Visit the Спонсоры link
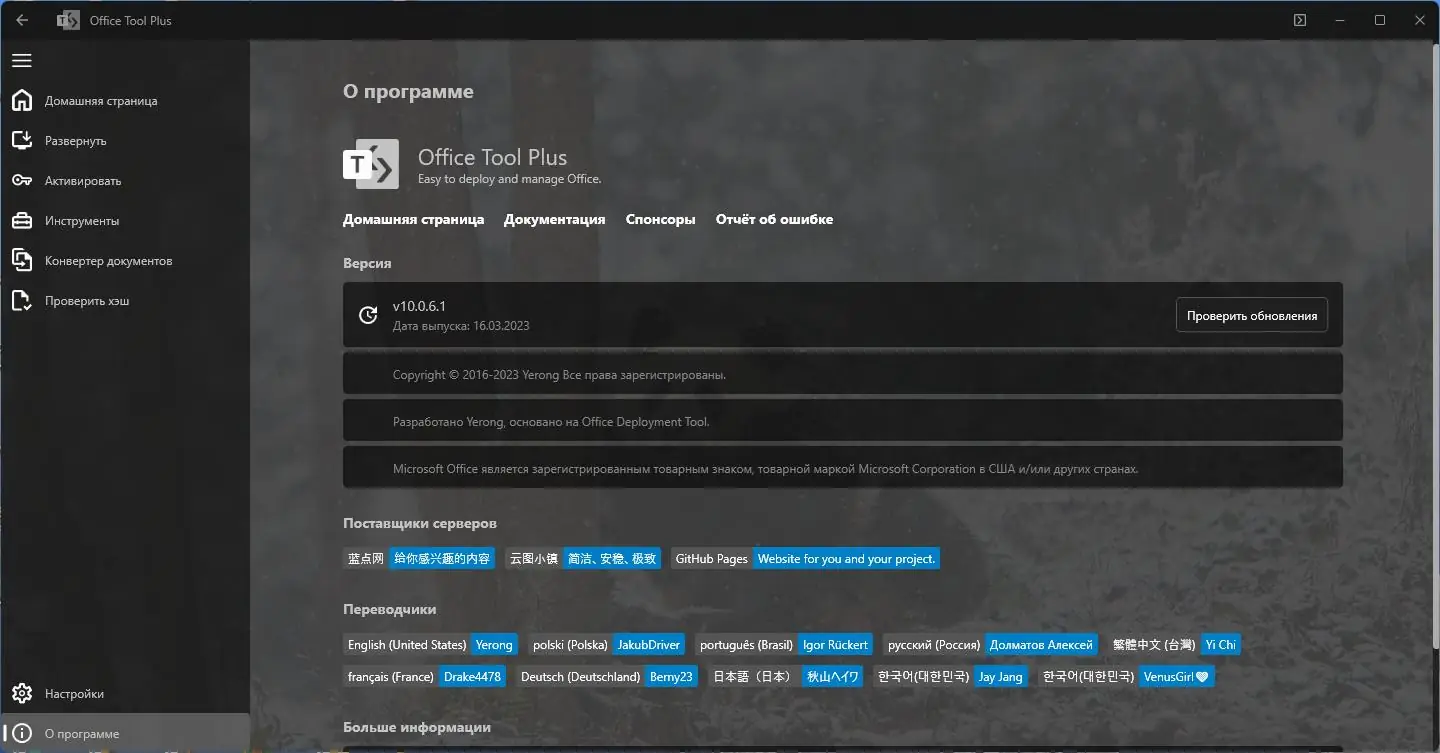The height and width of the screenshot is (753, 1440). point(660,219)
